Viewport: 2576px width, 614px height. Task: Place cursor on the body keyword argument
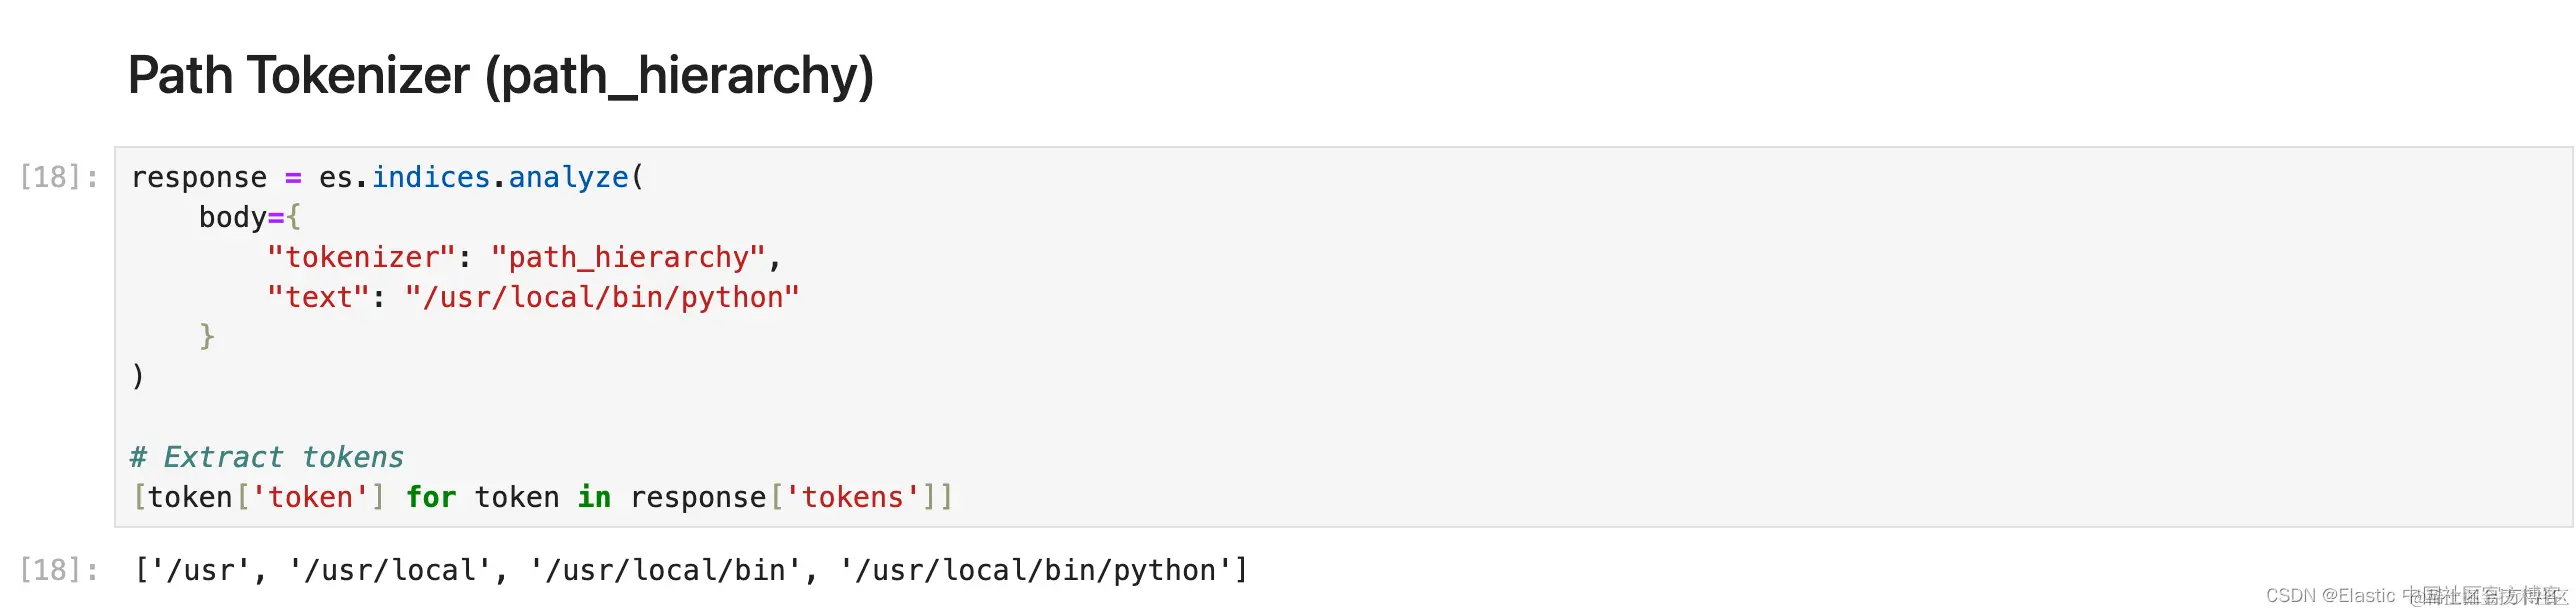232,217
